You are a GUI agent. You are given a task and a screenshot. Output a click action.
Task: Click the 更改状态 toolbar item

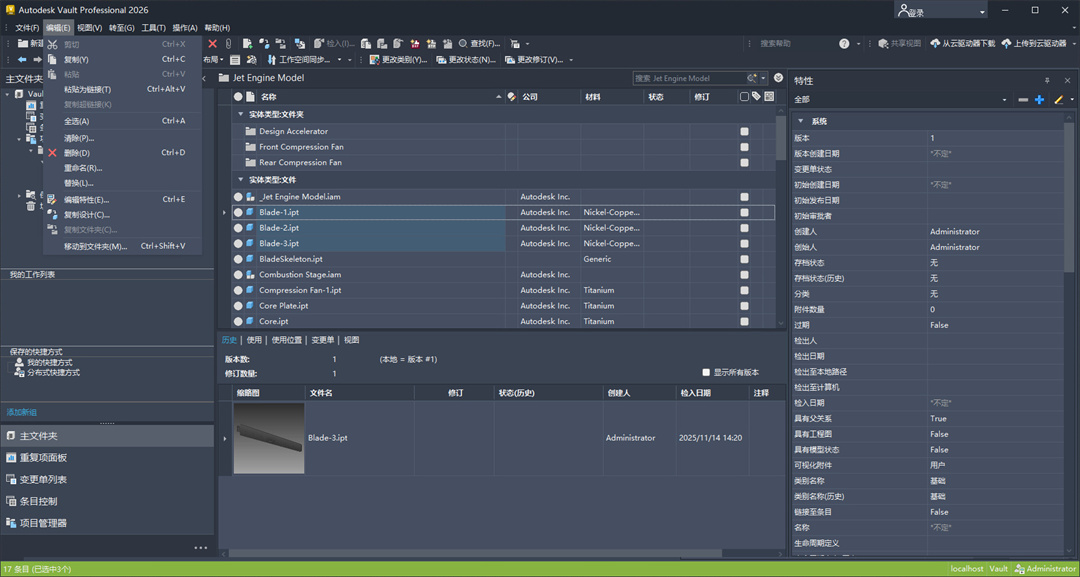(468, 60)
